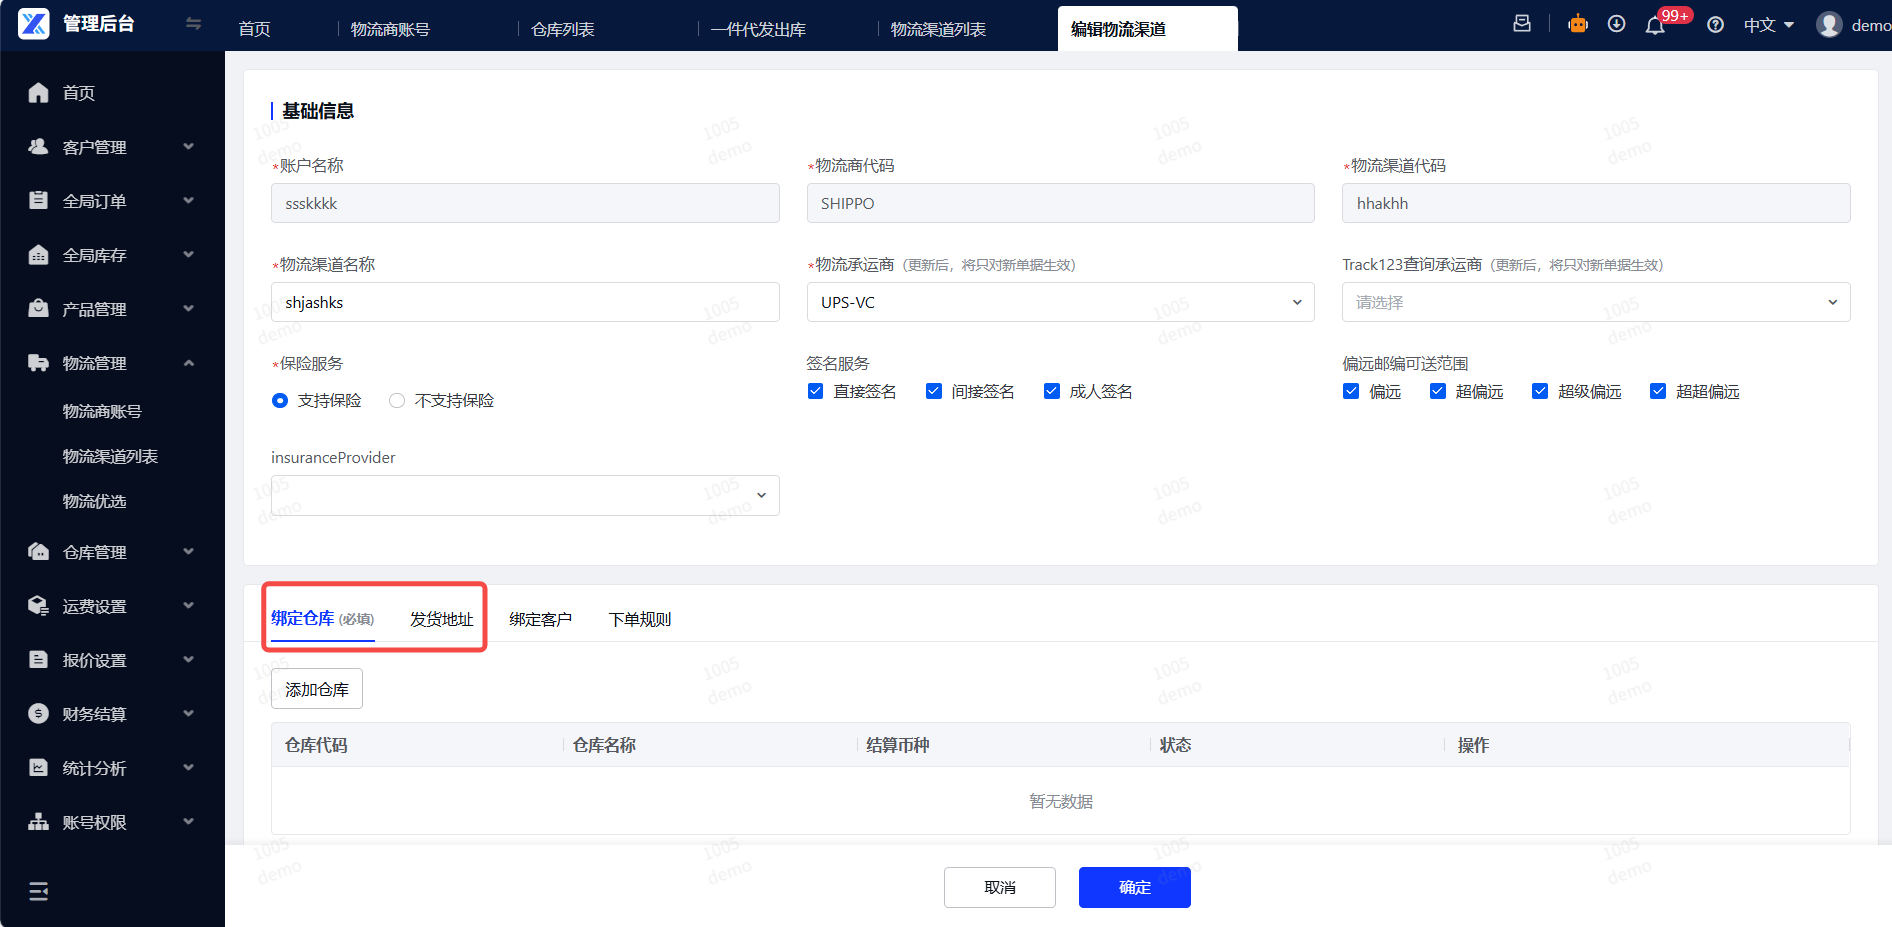The width and height of the screenshot is (1892, 927).
Task: Click the 产品管理 bag icon
Action: point(38,309)
